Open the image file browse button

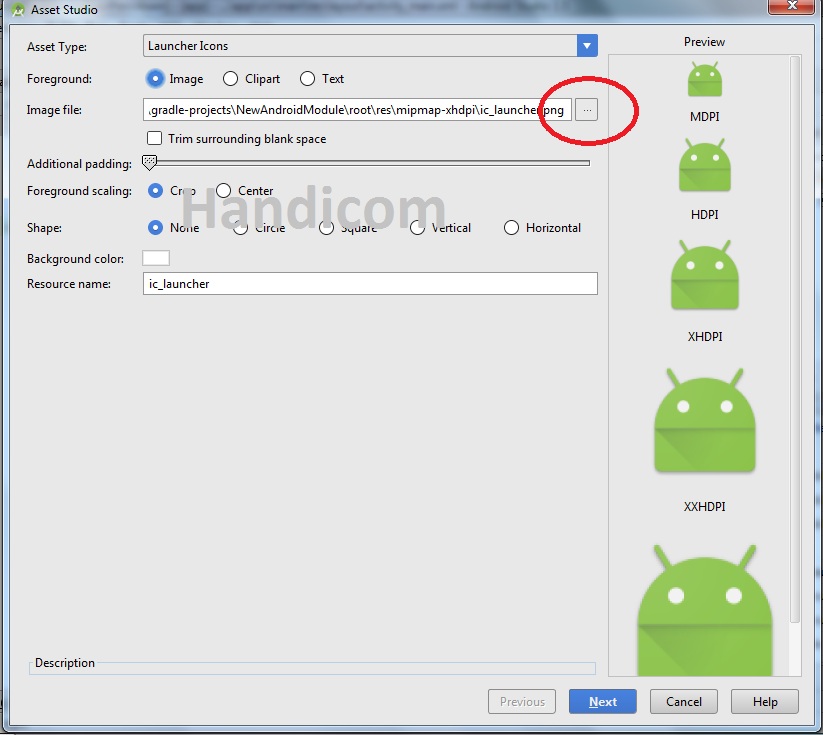[x=586, y=110]
